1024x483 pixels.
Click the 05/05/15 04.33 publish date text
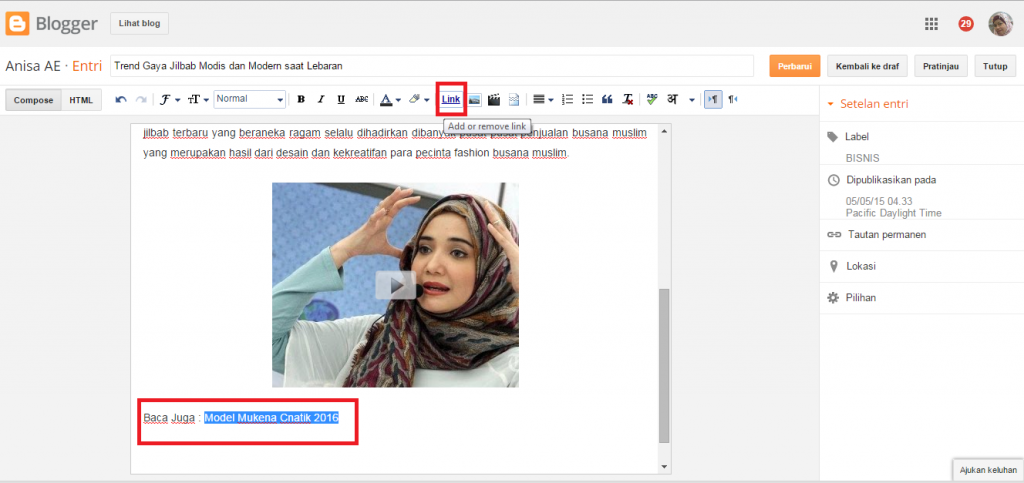tap(879, 201)
